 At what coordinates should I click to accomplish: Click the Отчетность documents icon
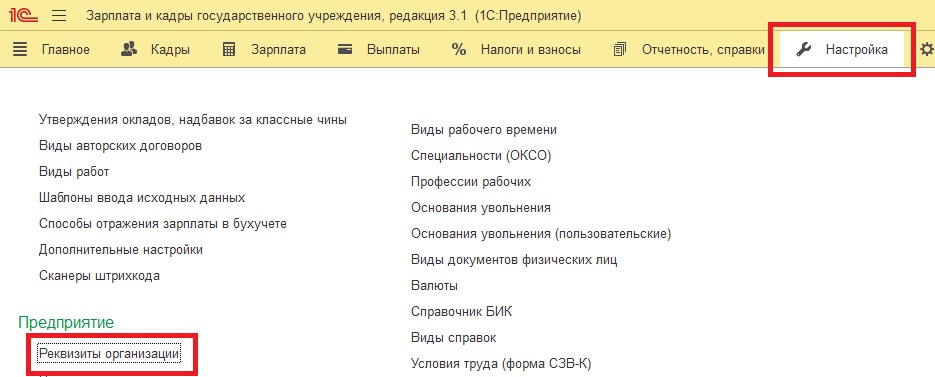click(620, 50)
